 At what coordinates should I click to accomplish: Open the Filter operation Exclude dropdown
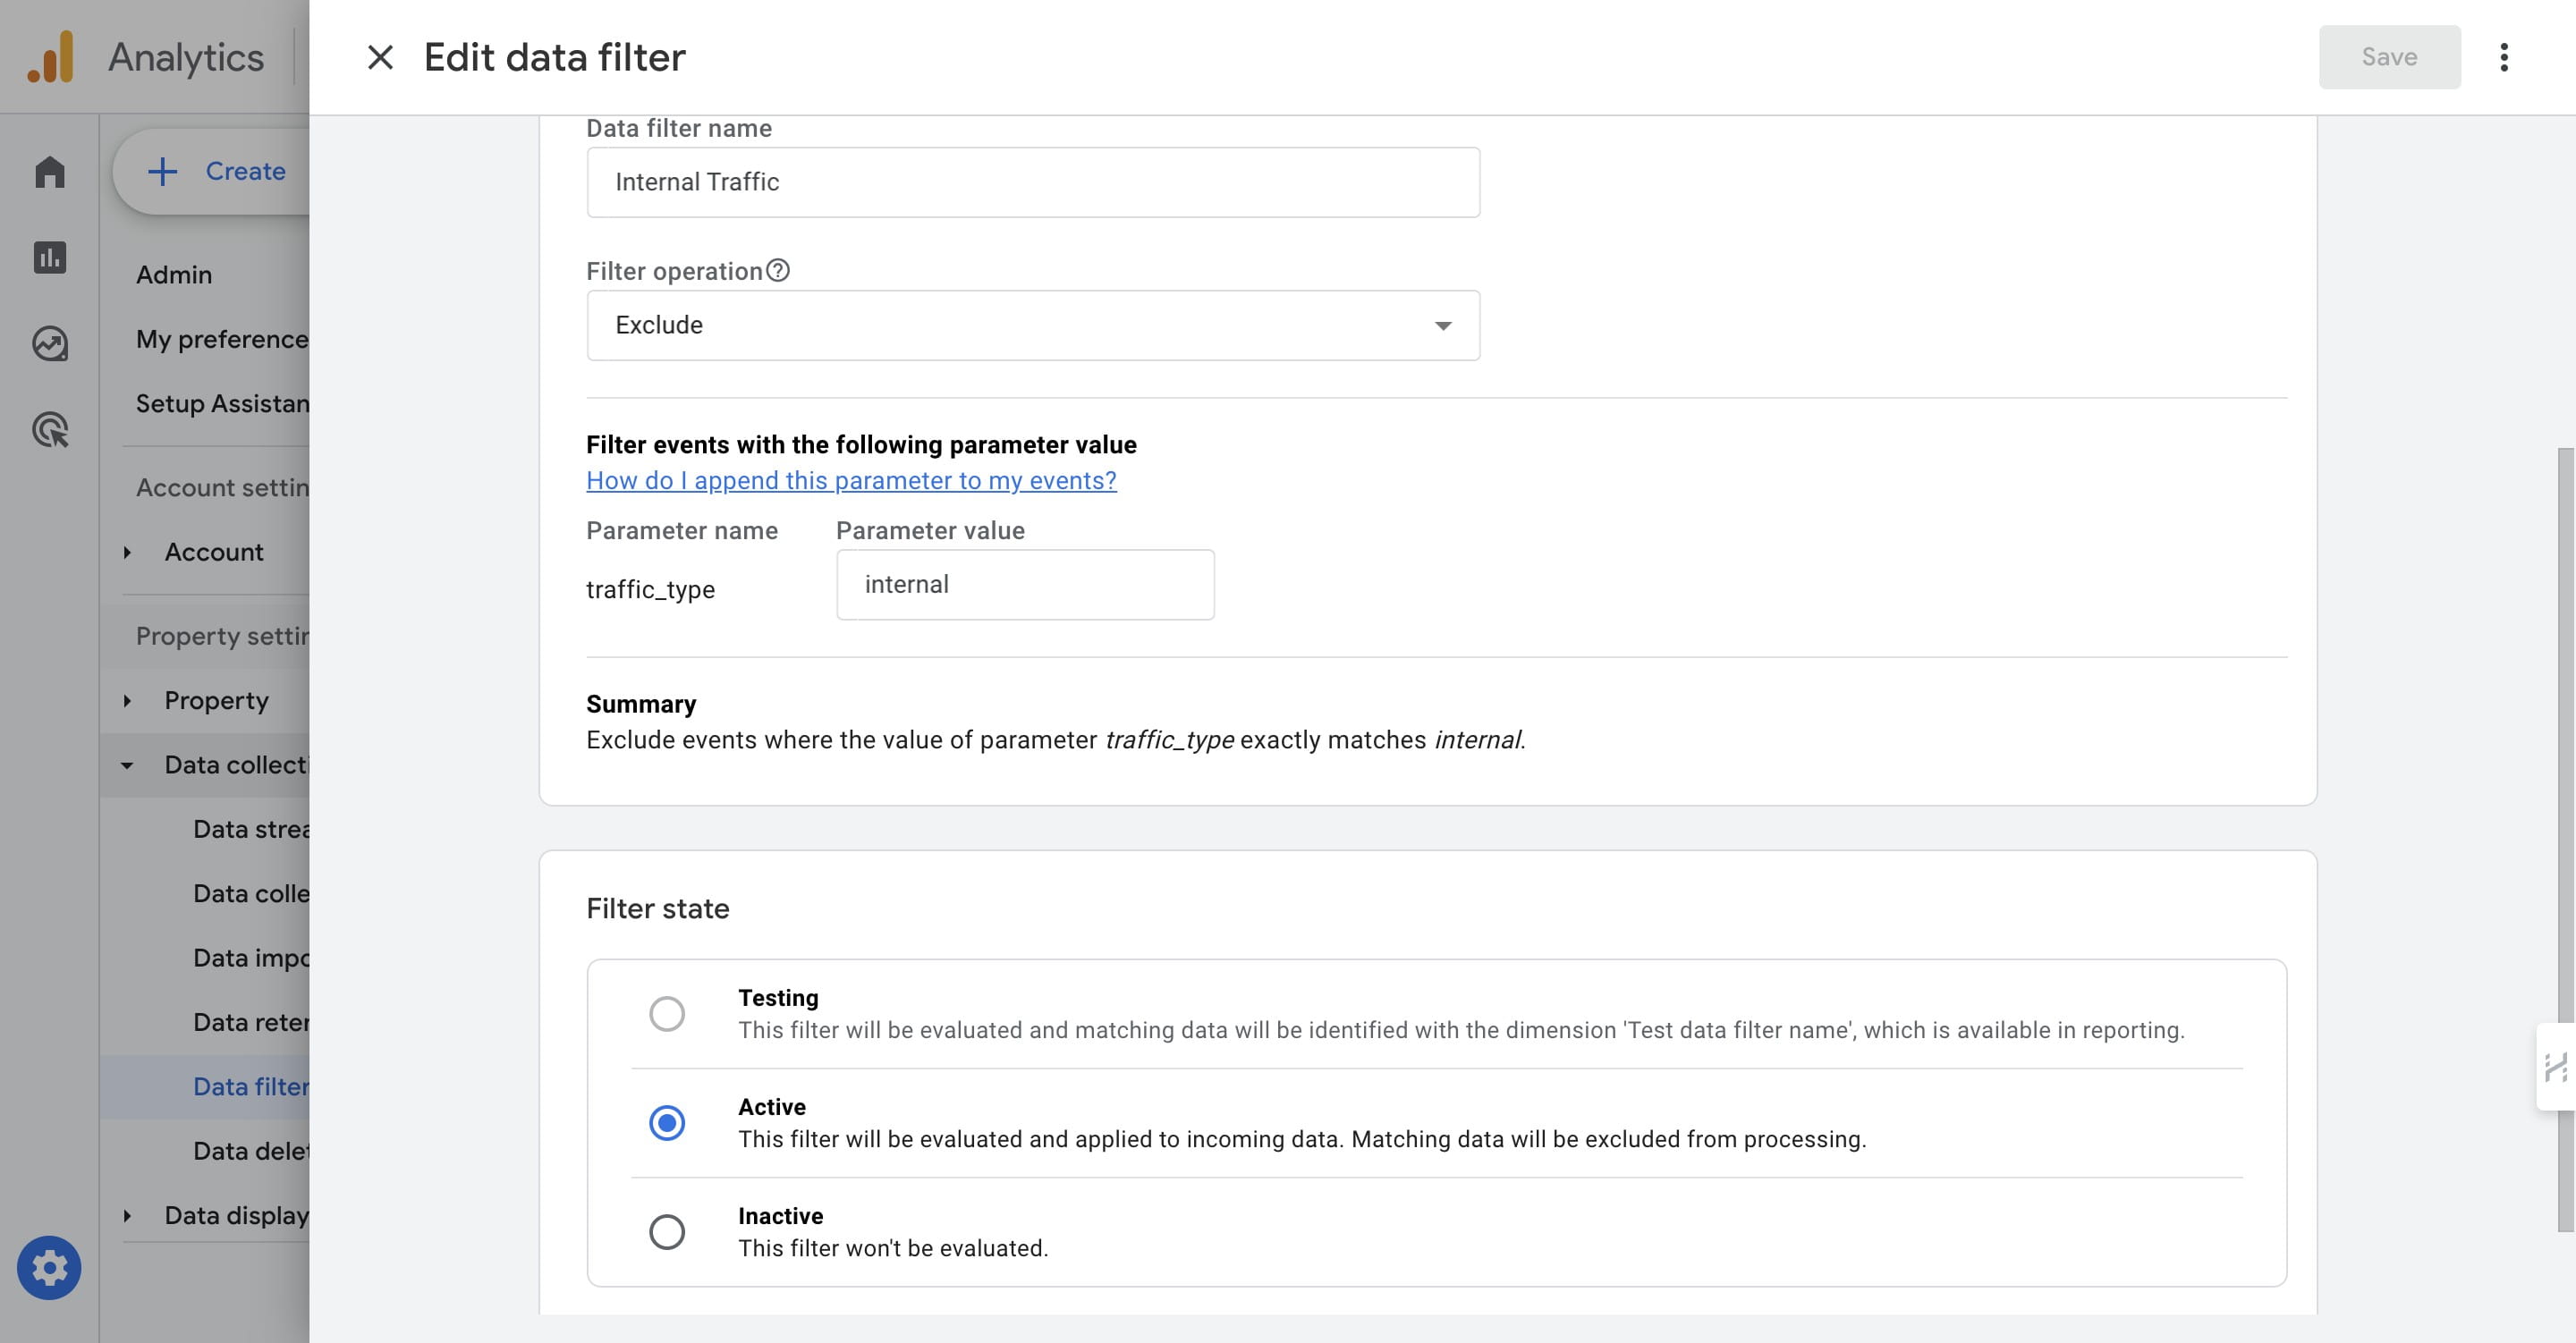(x=1033, y=325)
